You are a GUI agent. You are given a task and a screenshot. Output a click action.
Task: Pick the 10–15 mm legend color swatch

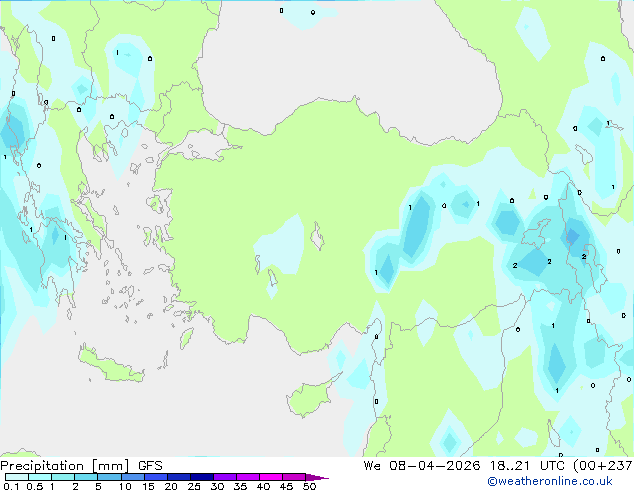[x=132, y=477]
